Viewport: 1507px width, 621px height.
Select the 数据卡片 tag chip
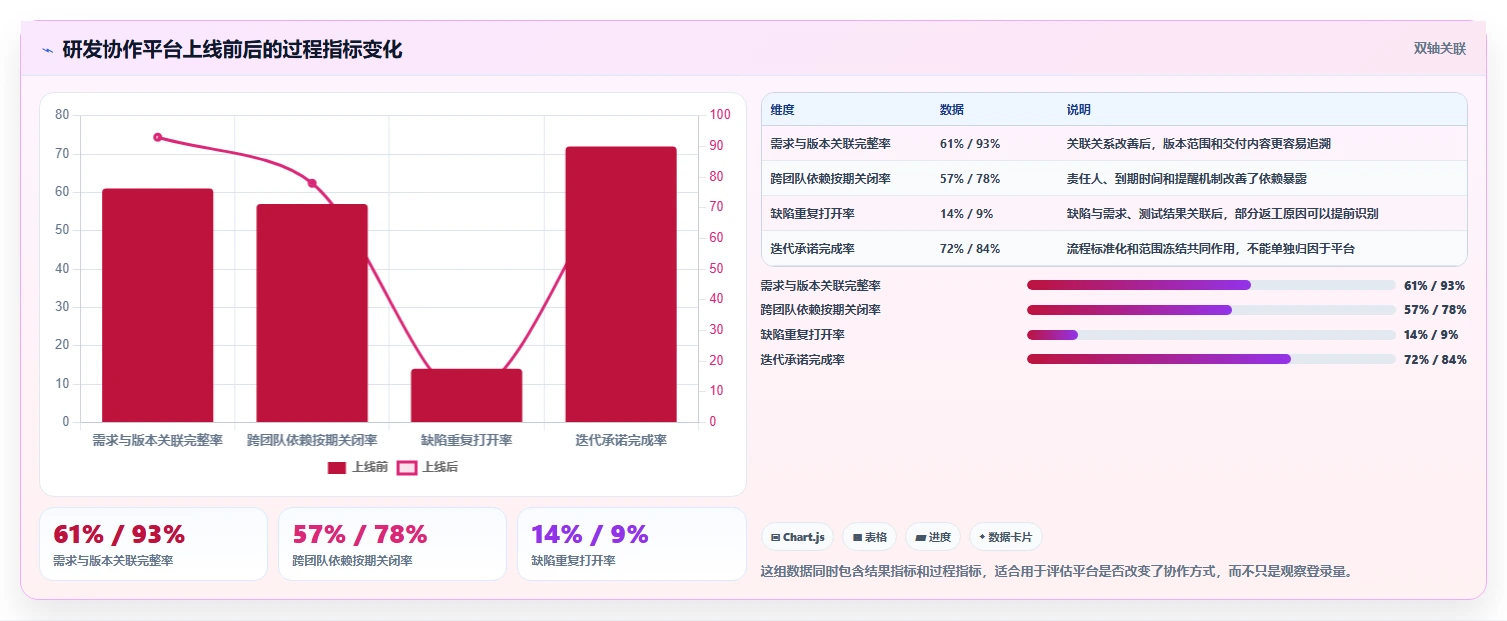pyautogui.click(x=1006, y=537)
